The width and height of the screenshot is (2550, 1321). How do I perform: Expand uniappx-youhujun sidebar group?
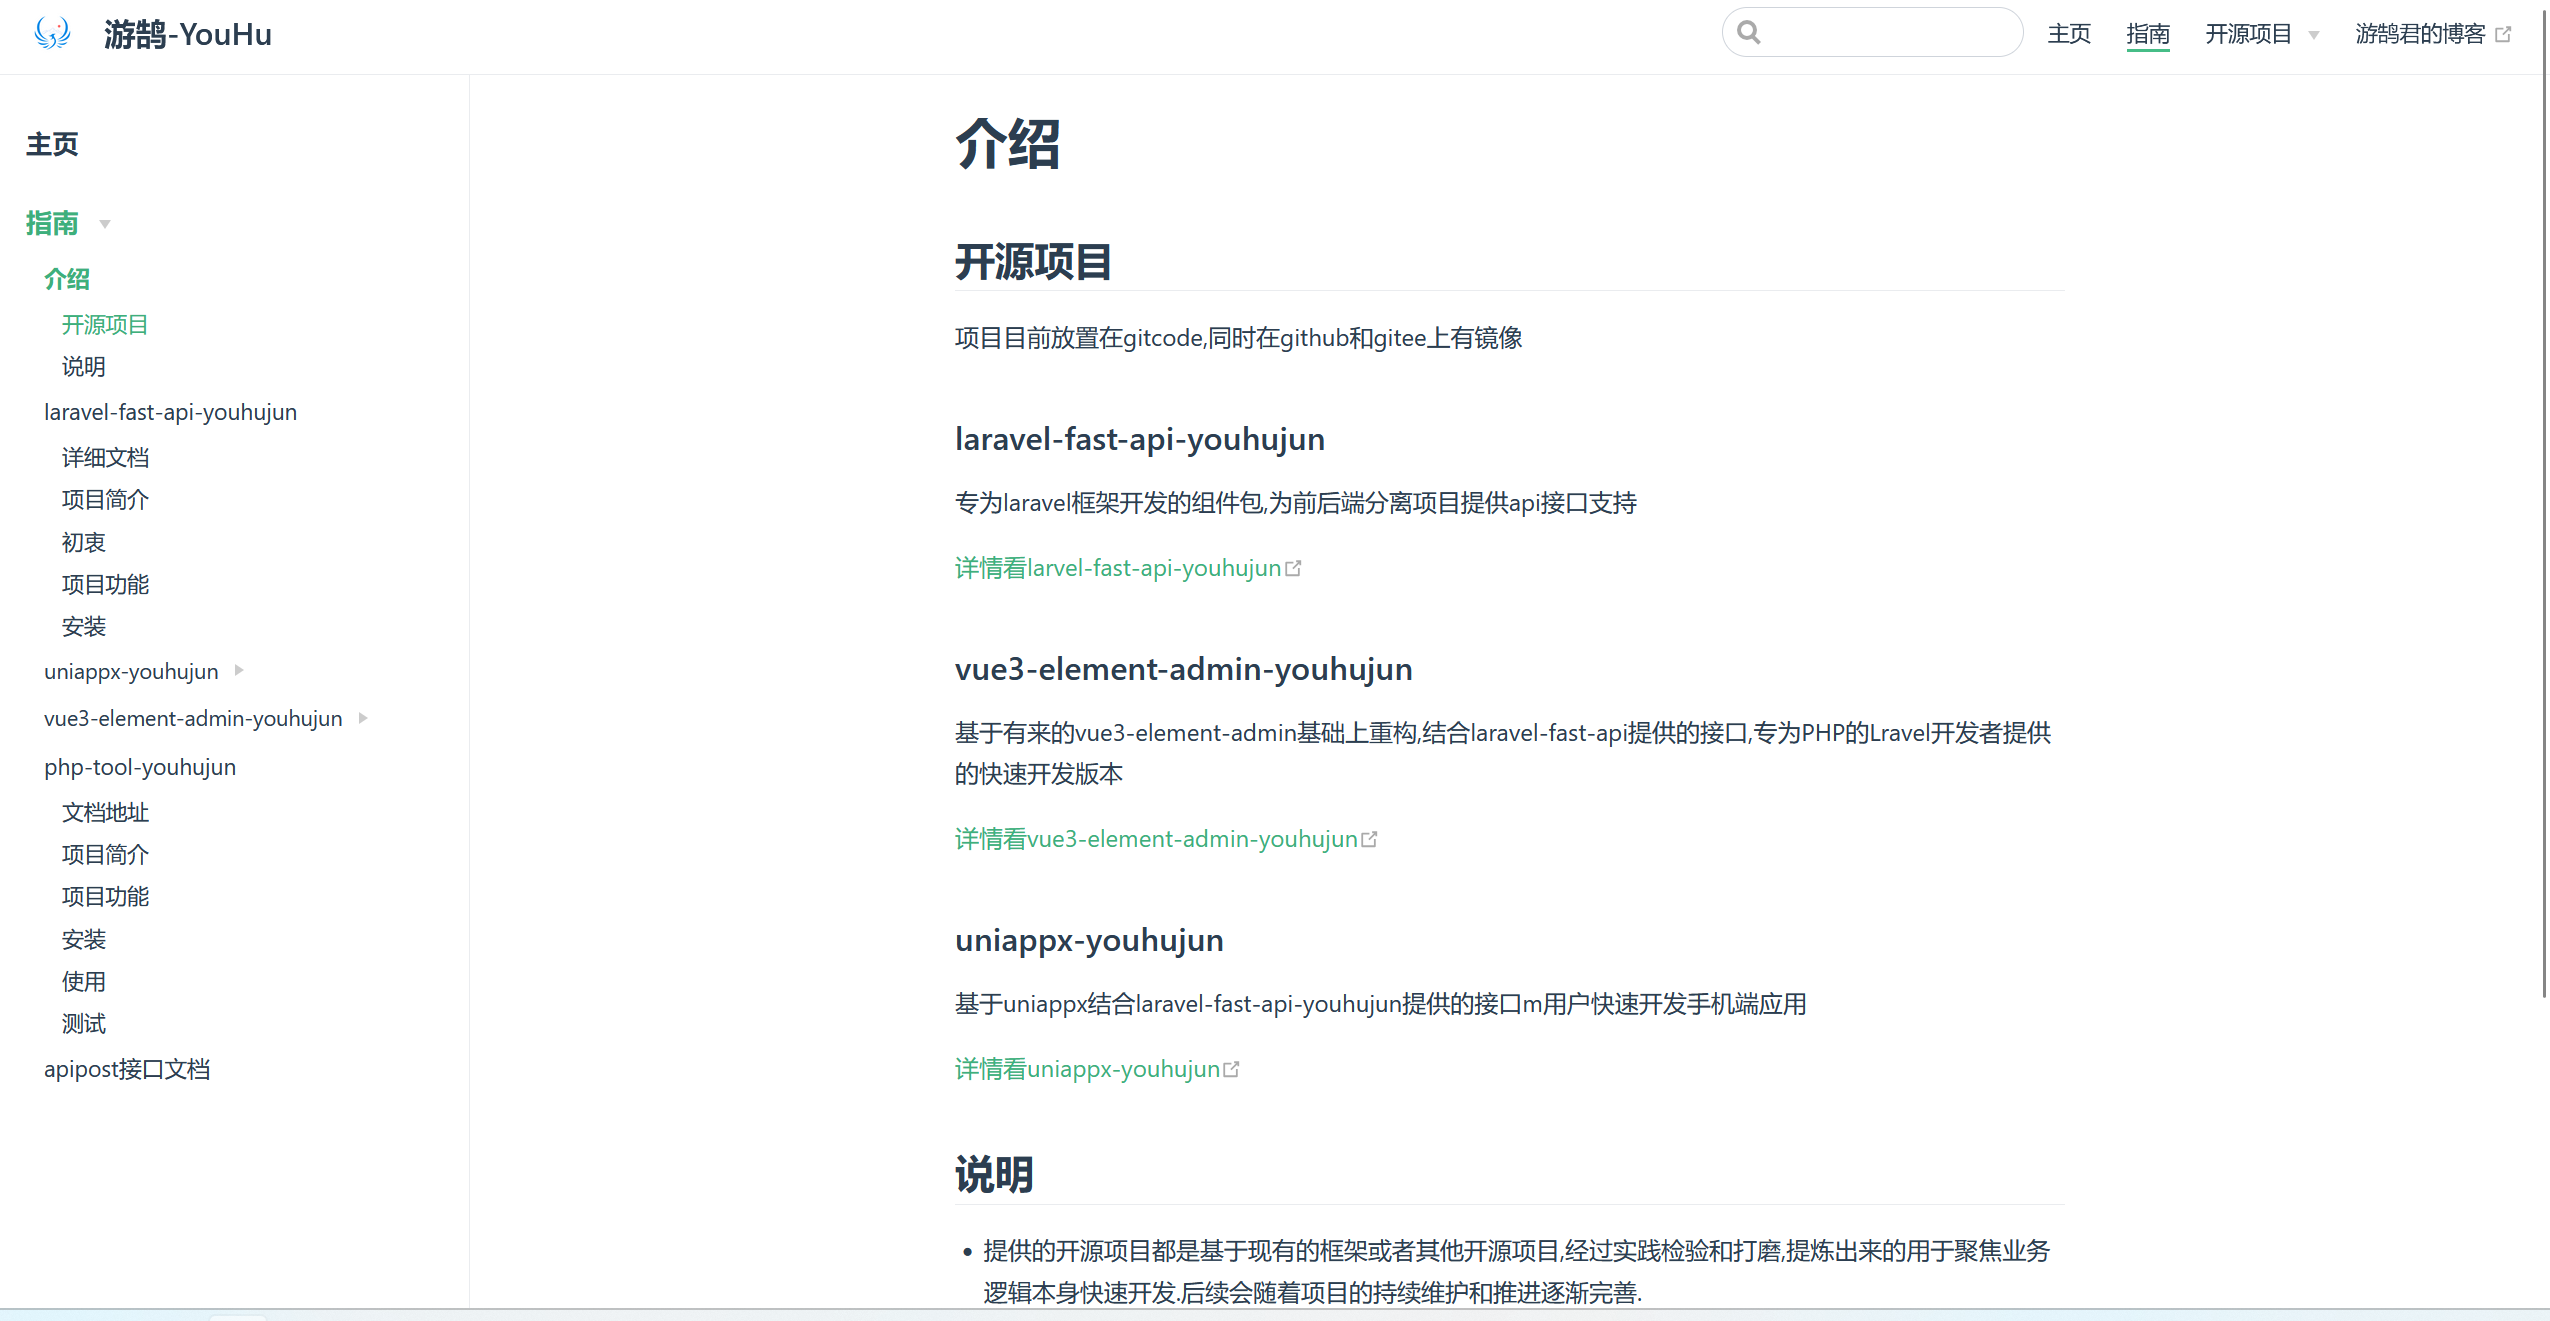239,671
